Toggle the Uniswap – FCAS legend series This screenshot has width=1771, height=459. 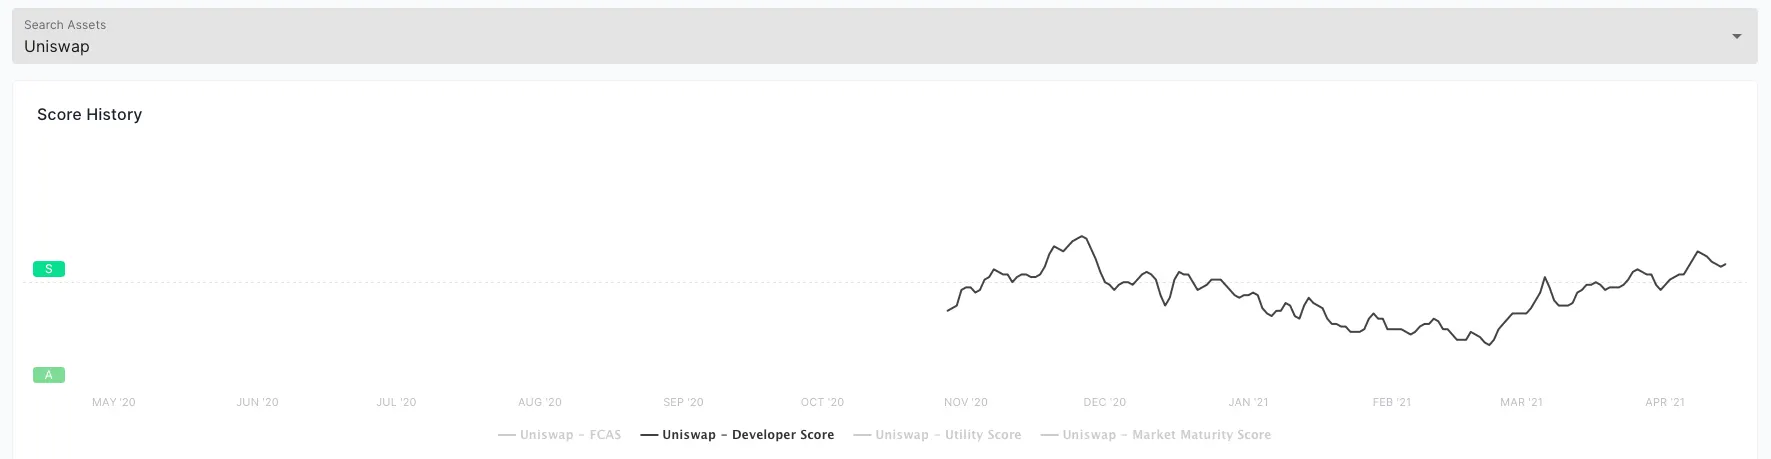point(560,435)
